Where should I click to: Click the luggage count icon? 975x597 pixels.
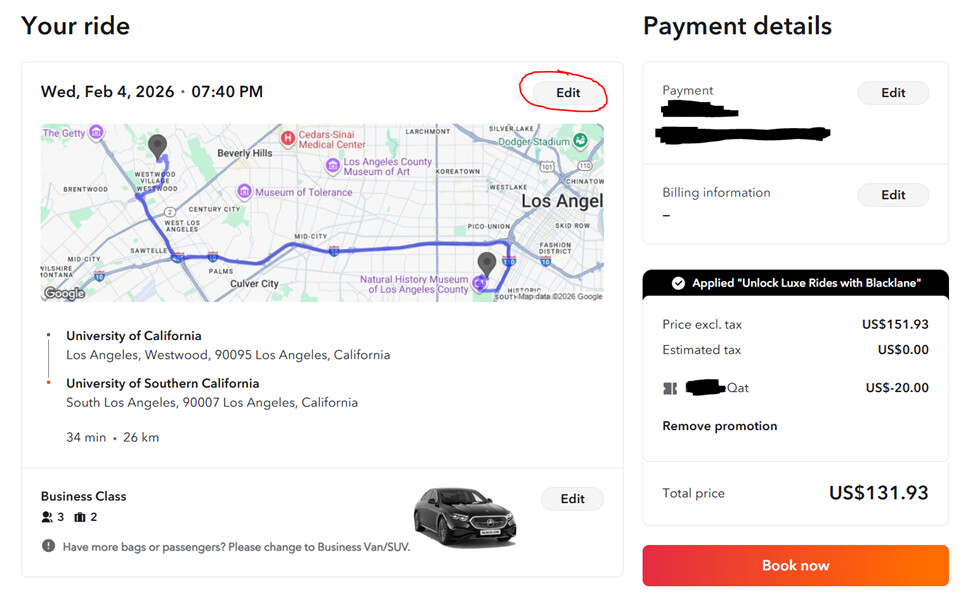(x=80, y=517)
